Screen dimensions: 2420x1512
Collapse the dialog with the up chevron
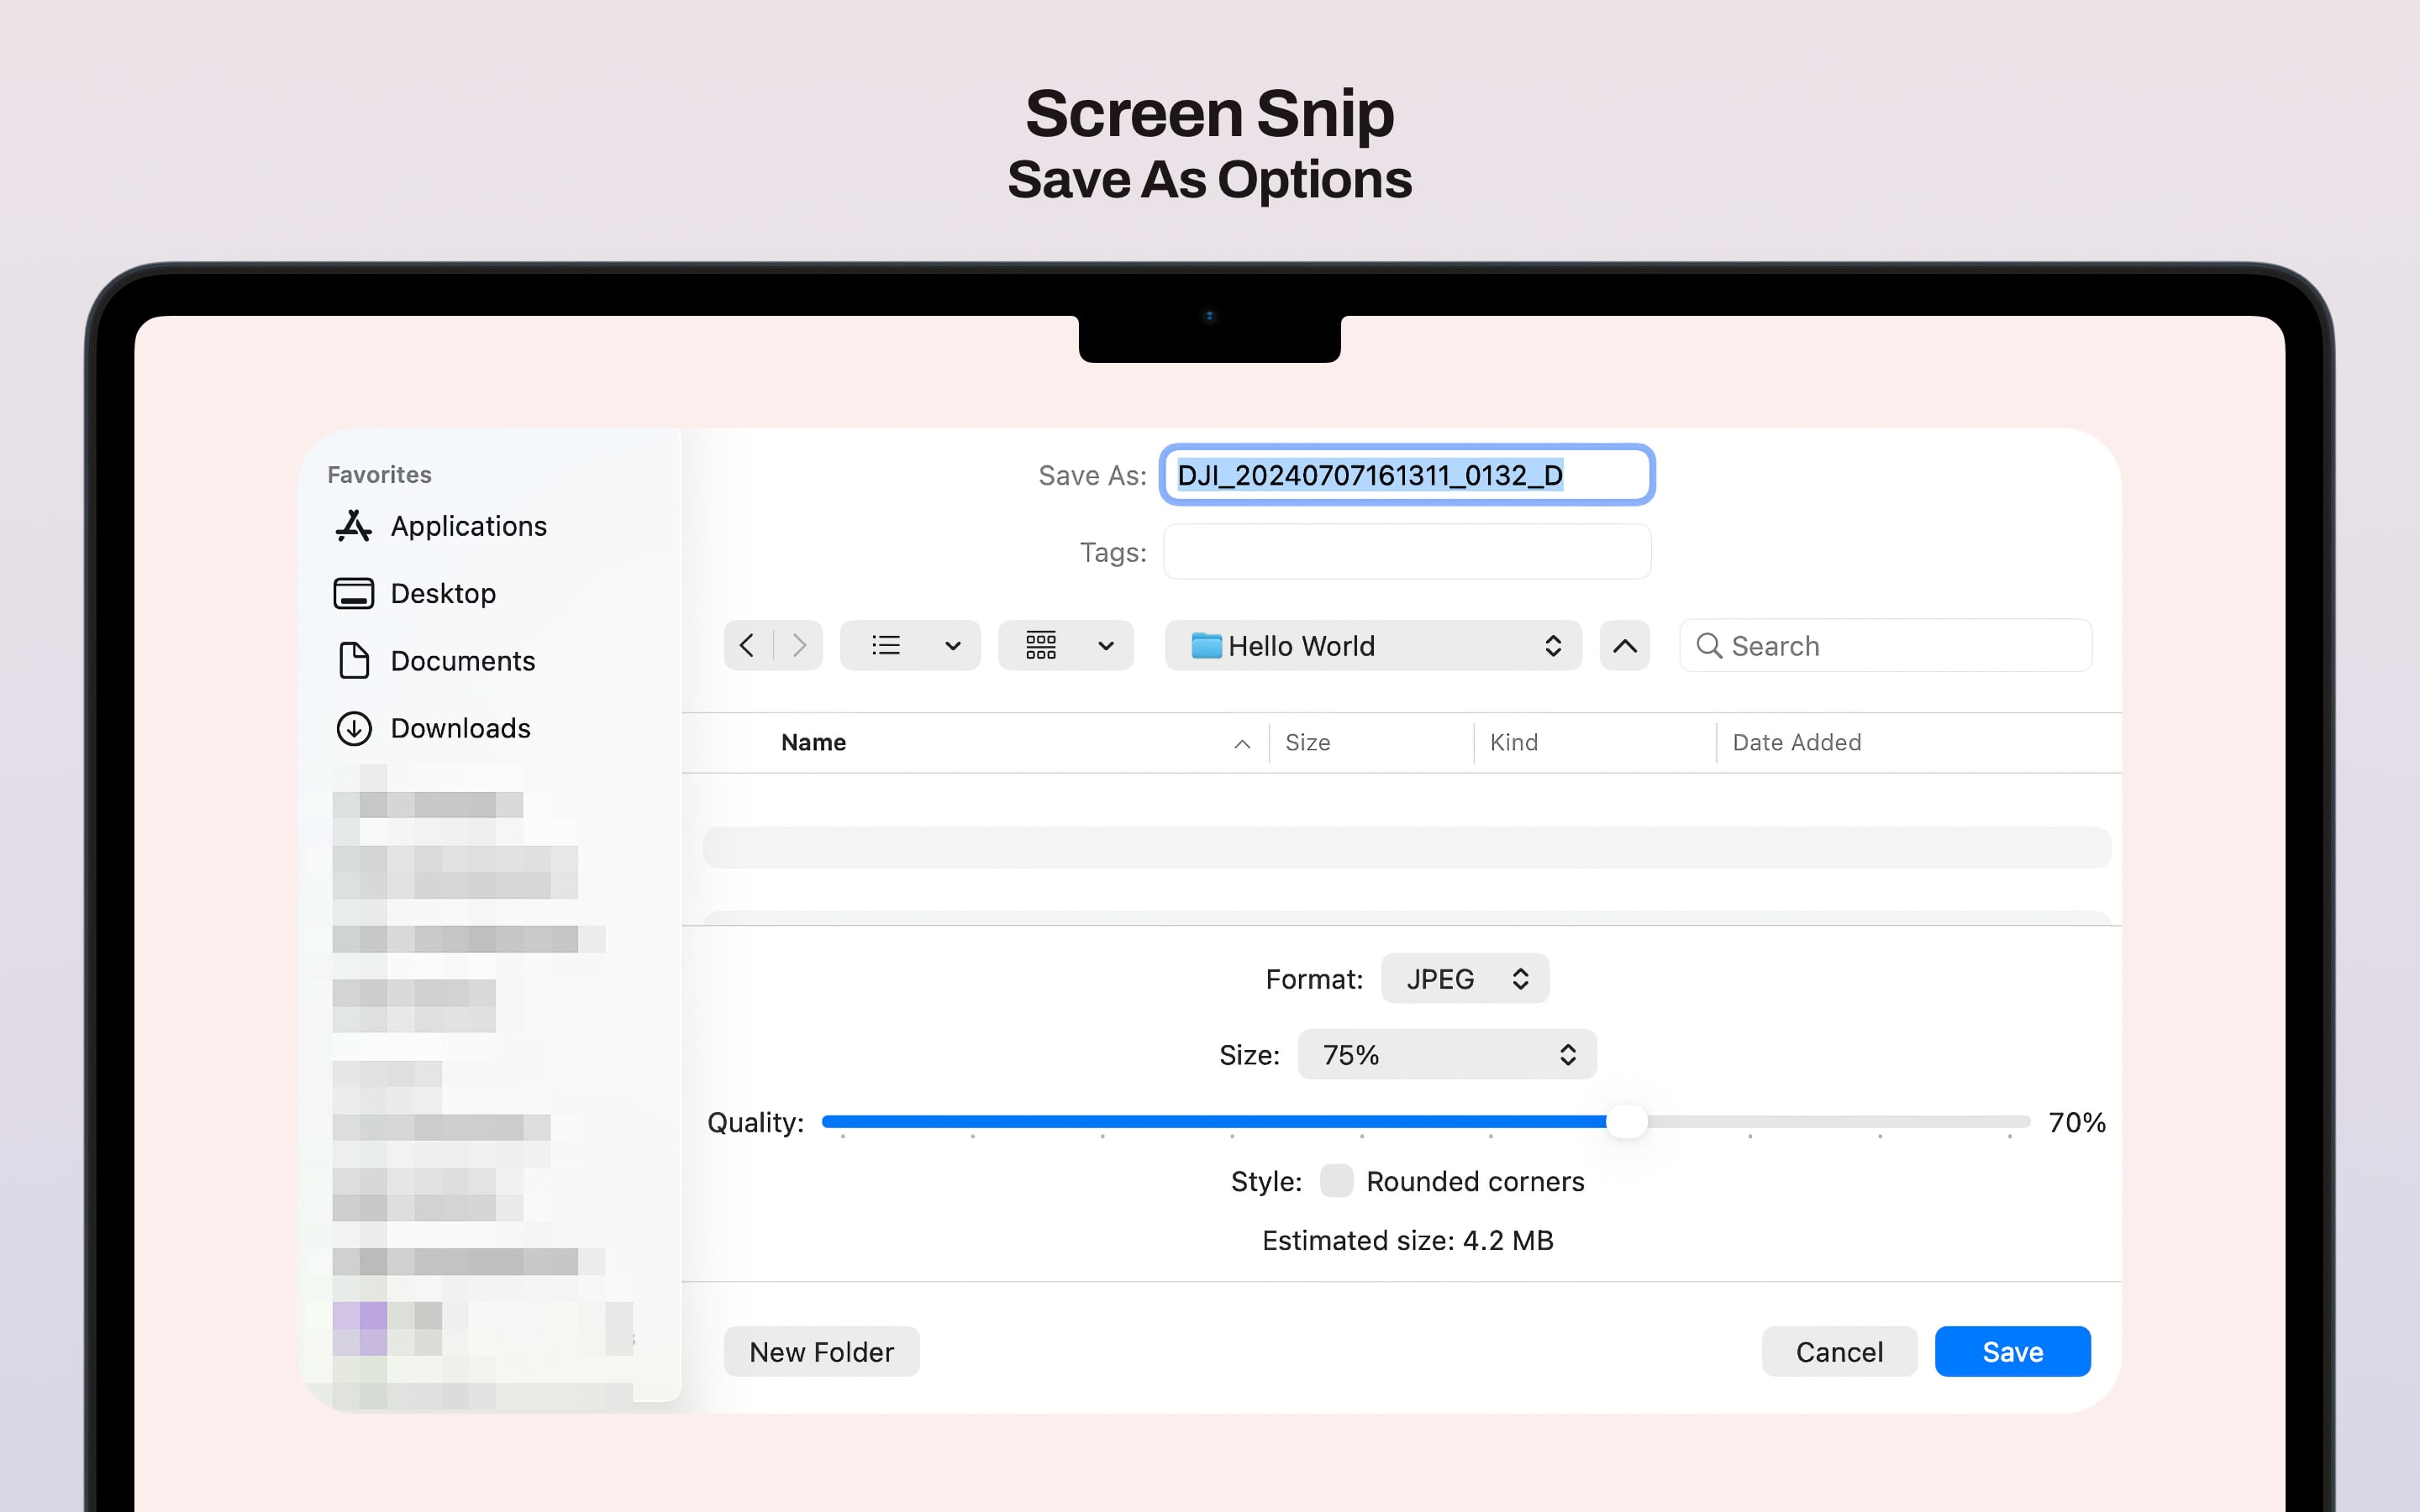(1623, 645)
